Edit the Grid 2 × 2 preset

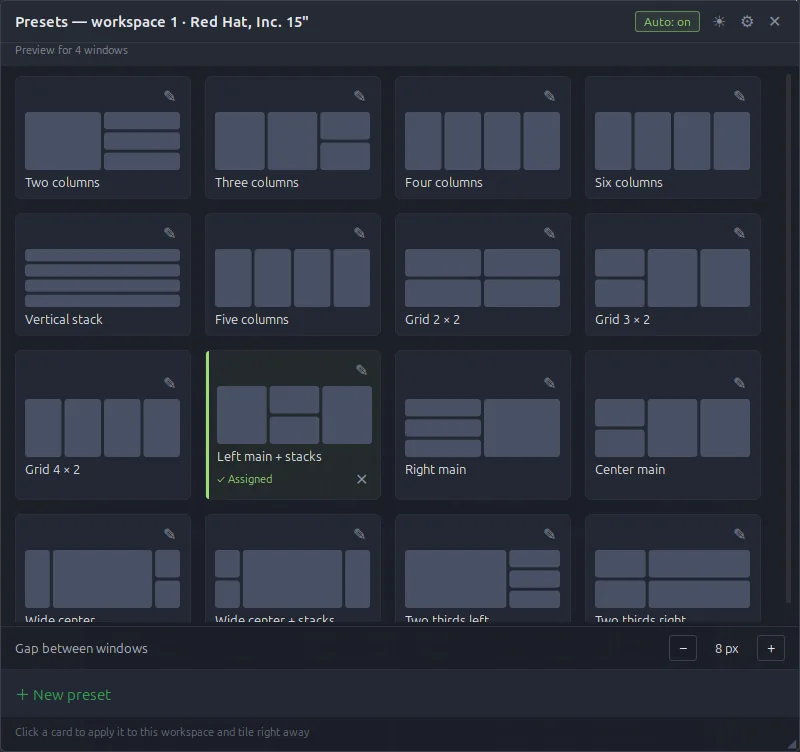click(x=549, y=233)
